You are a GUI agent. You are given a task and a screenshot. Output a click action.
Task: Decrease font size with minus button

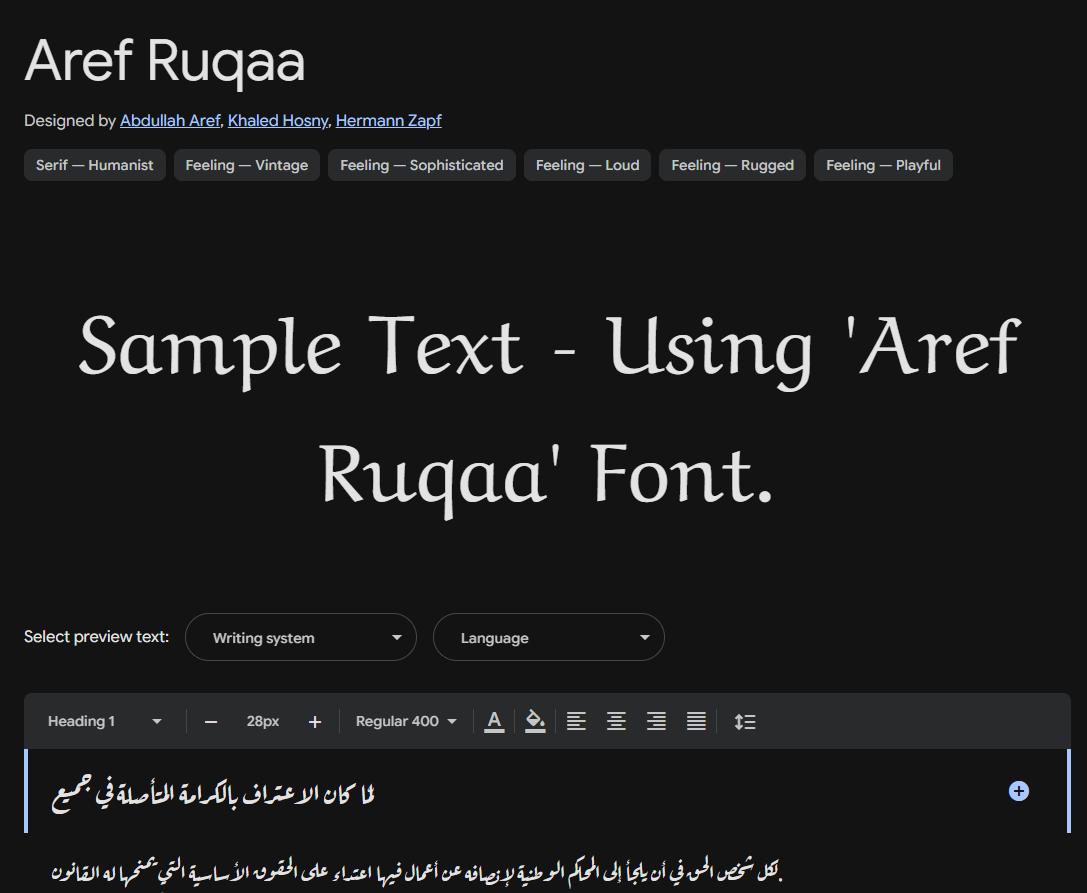pos(211,722)
